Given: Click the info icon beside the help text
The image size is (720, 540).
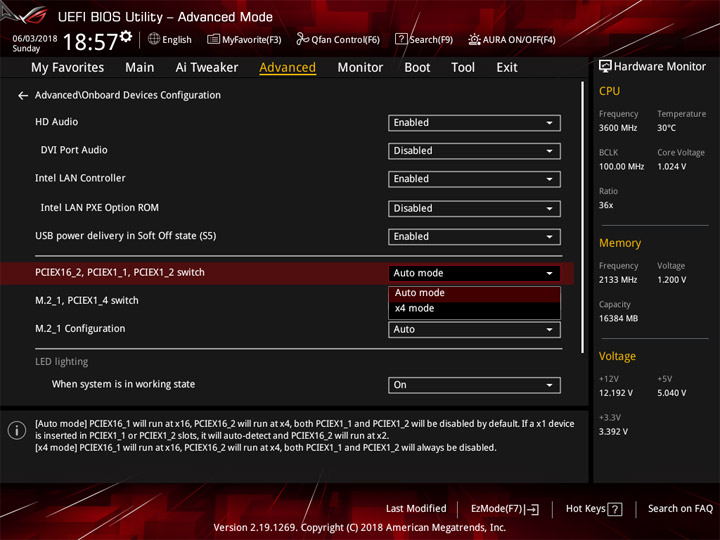Looking at the screenshot, I should coord(17,430).
